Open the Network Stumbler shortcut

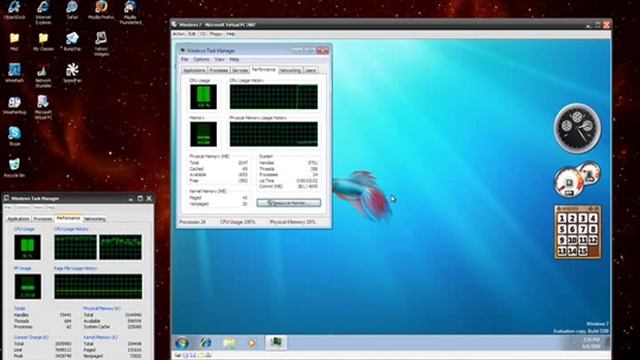coord(43,76)
